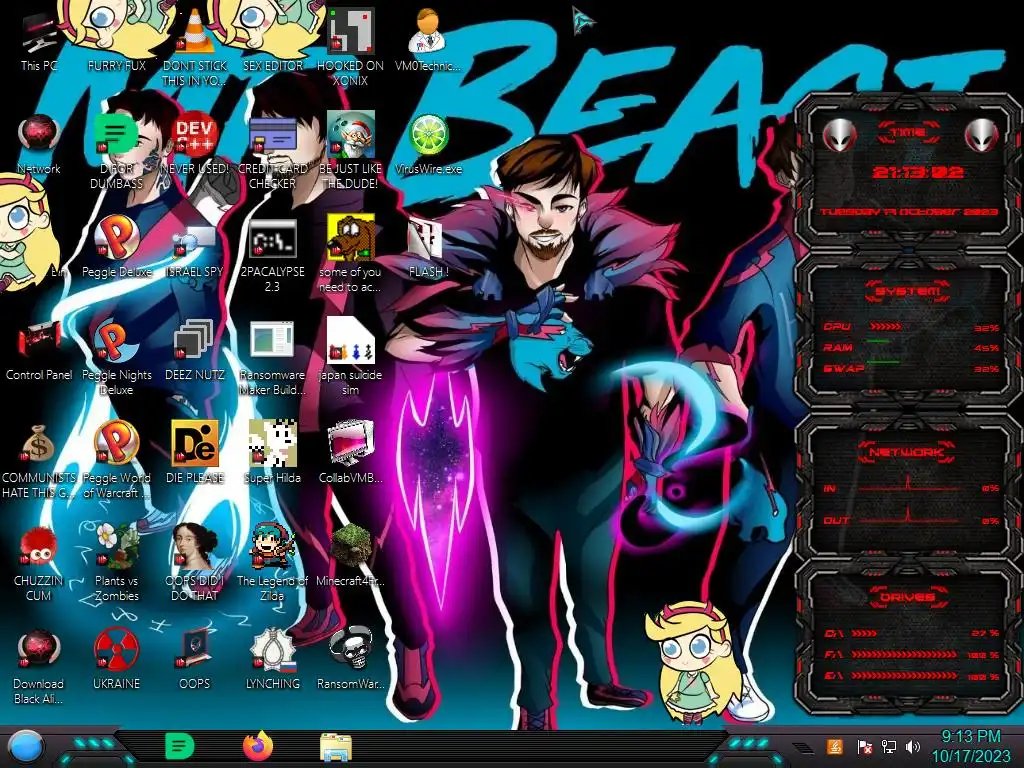Click the NETWORK gadget header

coord(908,452)
